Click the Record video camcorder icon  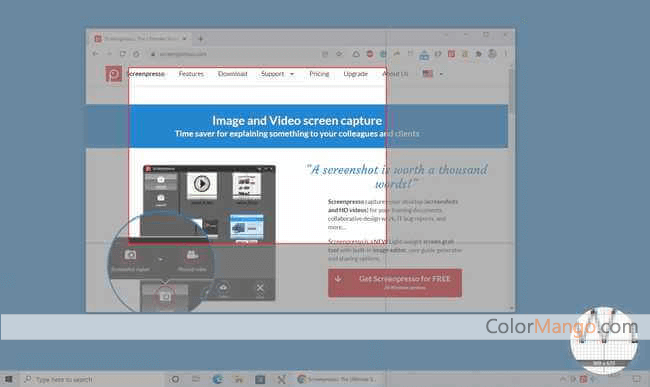[192, 255]
